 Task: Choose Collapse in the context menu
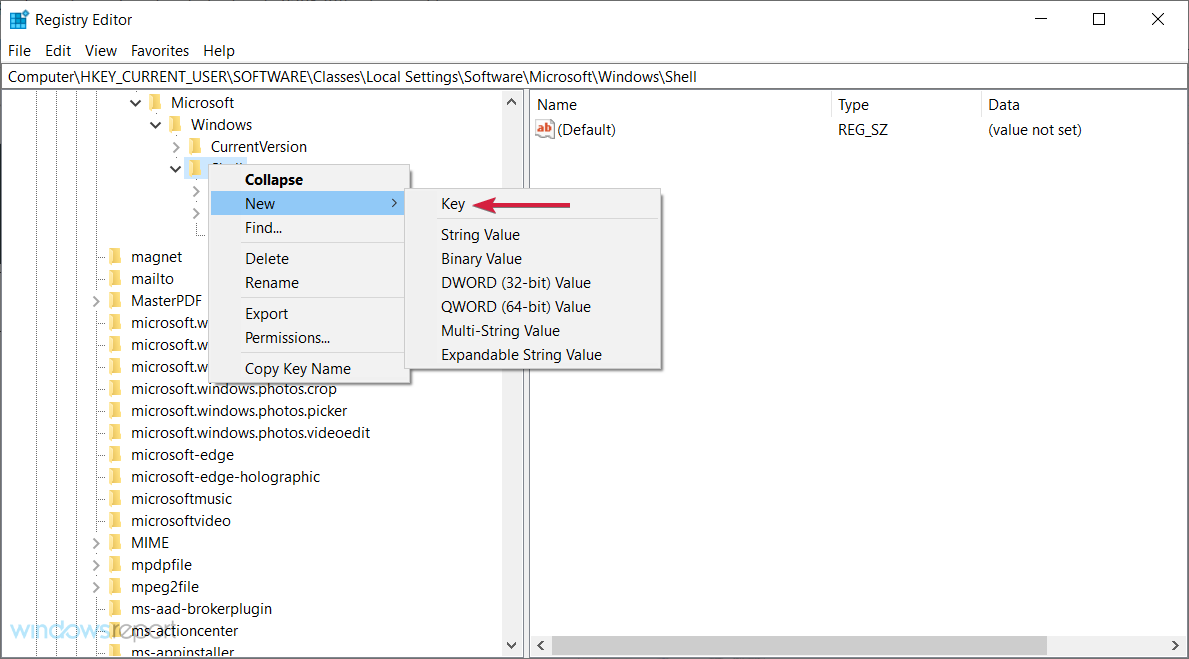(x=309, y=180)
